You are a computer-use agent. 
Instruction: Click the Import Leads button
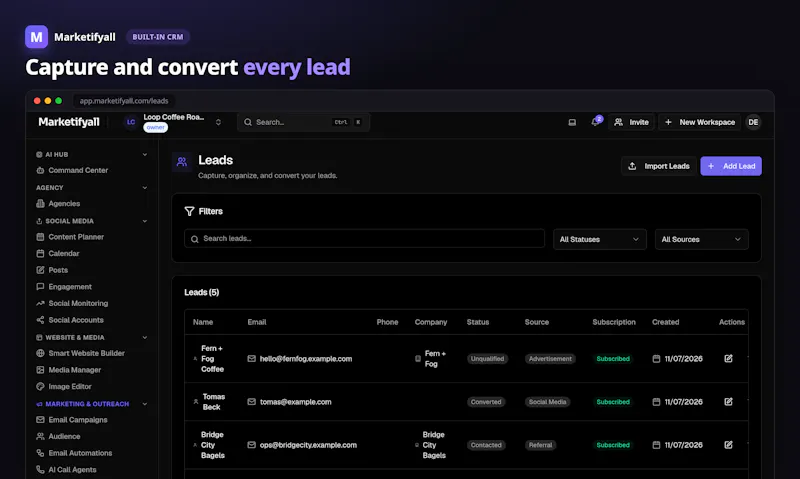659,166
